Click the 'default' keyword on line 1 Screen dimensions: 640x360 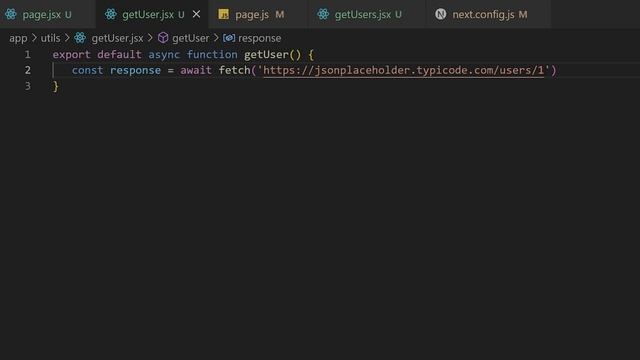point(119,55)
